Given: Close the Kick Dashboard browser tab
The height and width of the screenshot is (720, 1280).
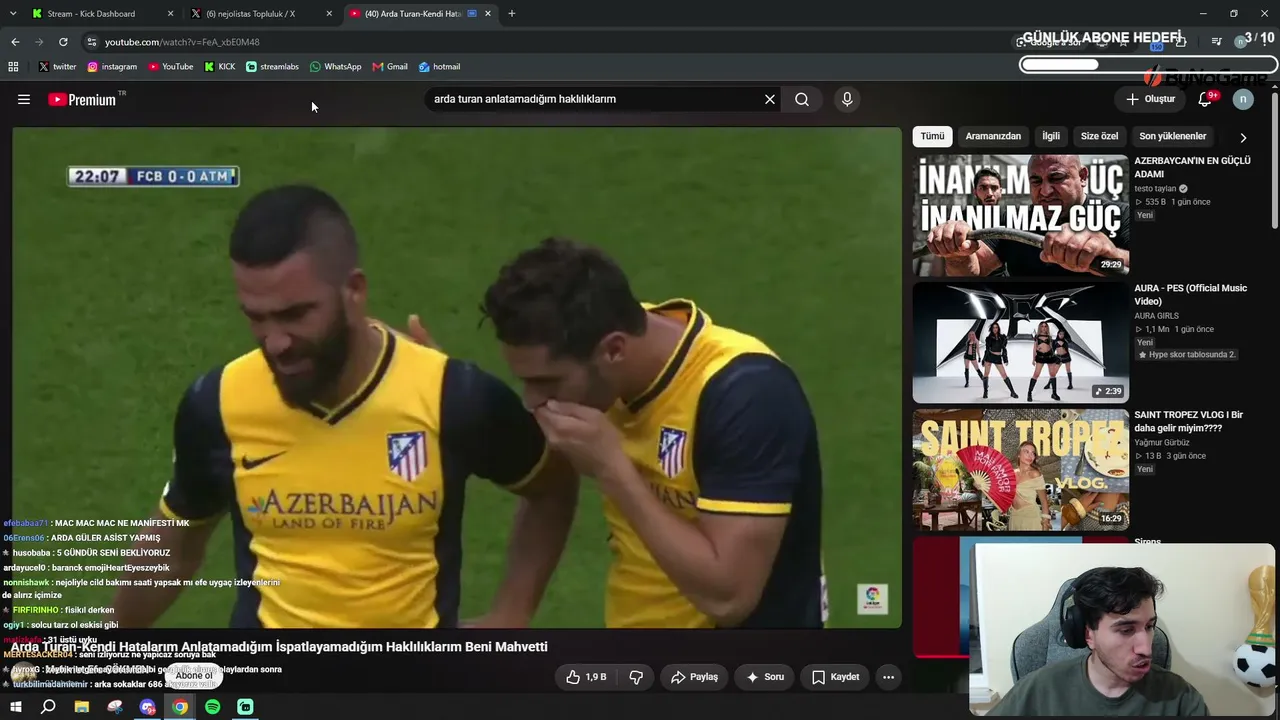Looking at the screenshot, I should tap(170, 14).
